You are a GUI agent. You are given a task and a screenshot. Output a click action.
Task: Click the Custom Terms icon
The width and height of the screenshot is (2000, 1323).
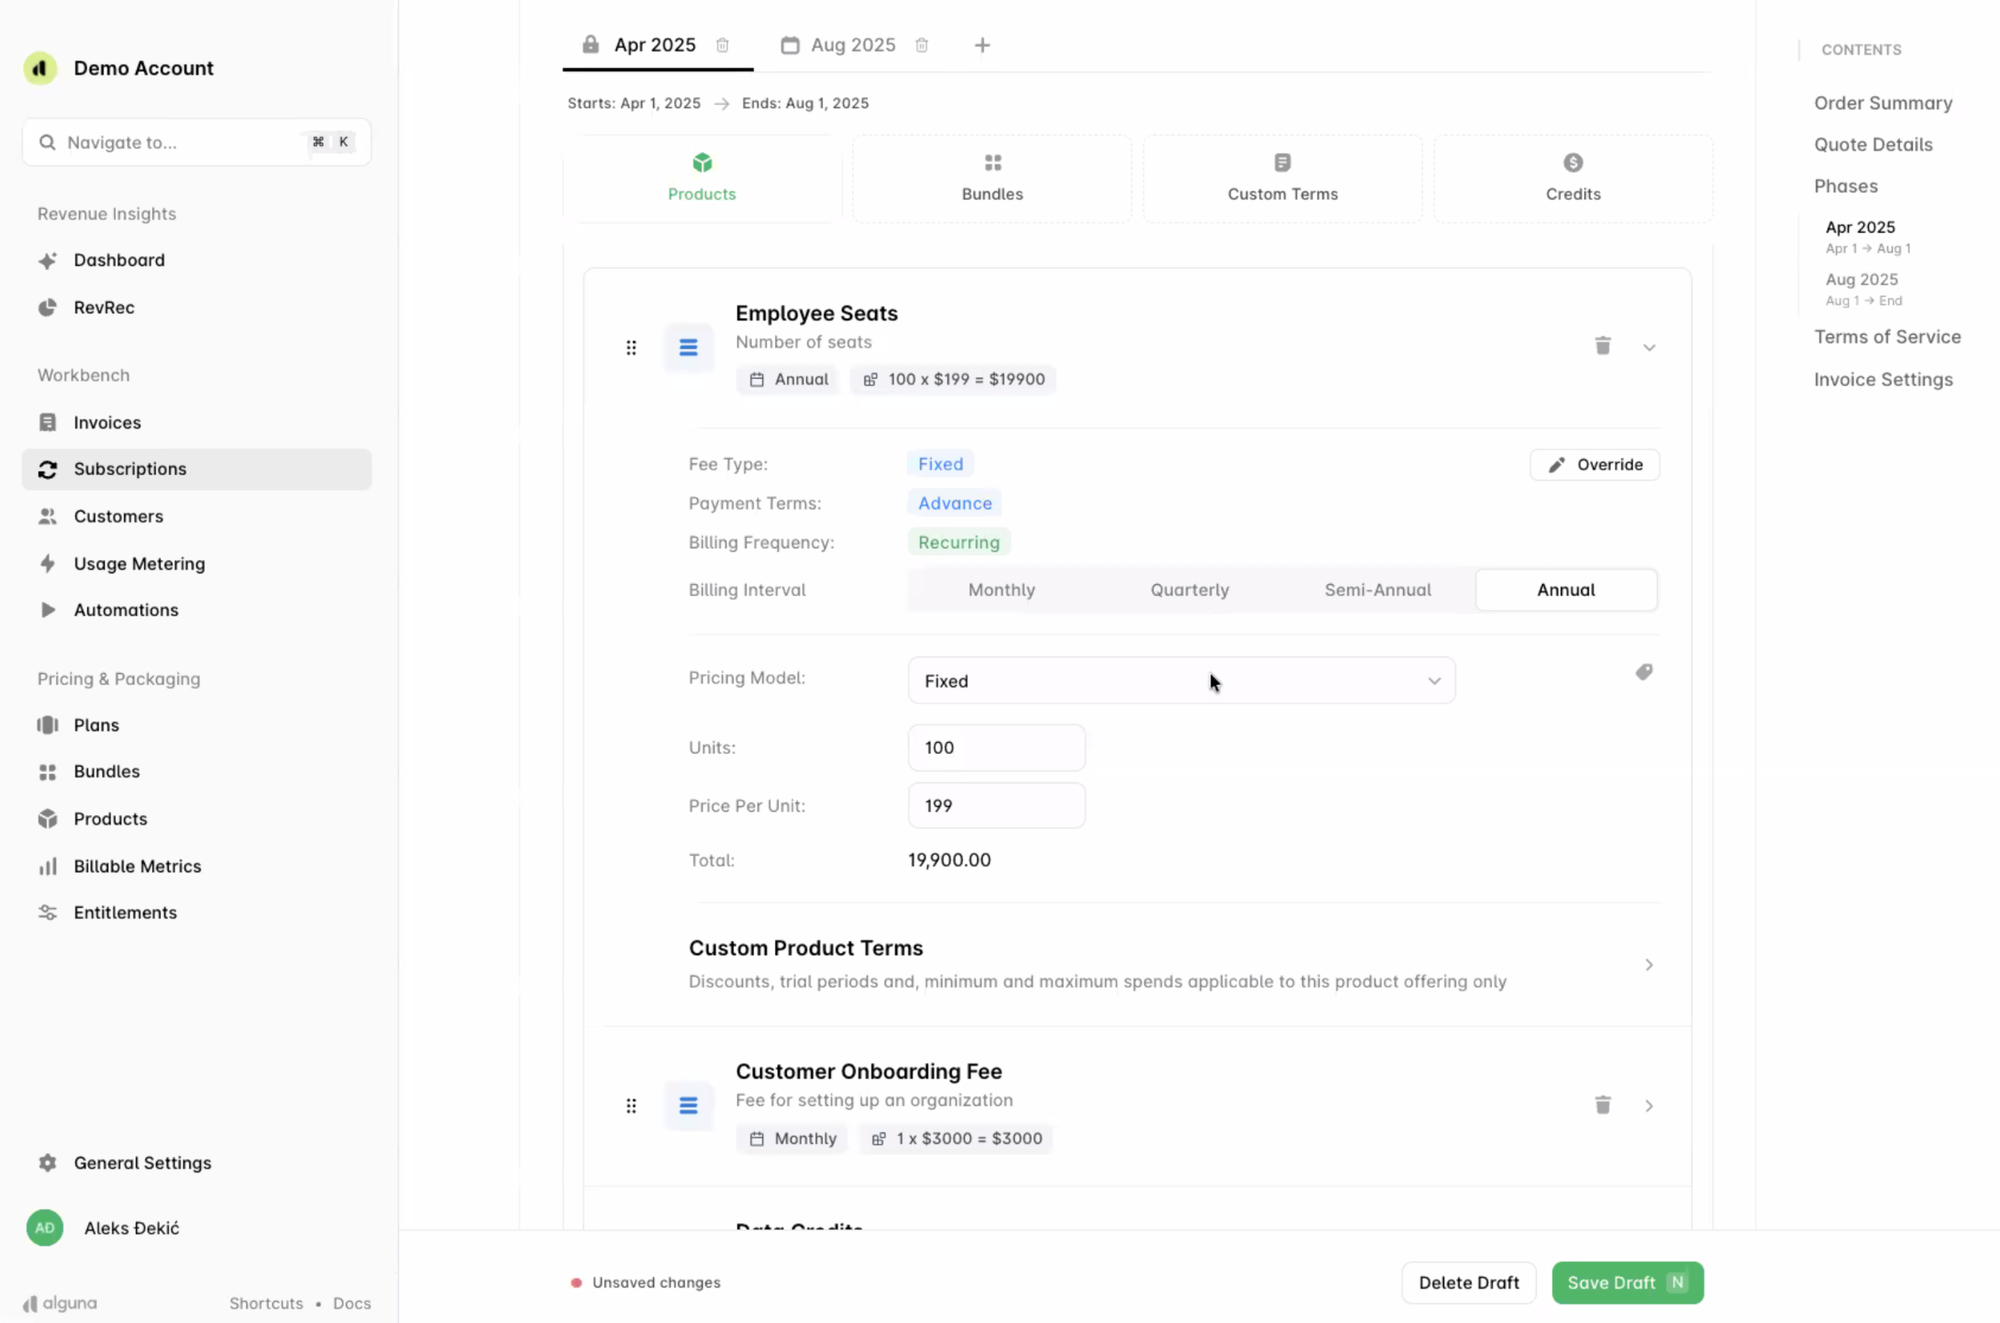coord(1282,162)
